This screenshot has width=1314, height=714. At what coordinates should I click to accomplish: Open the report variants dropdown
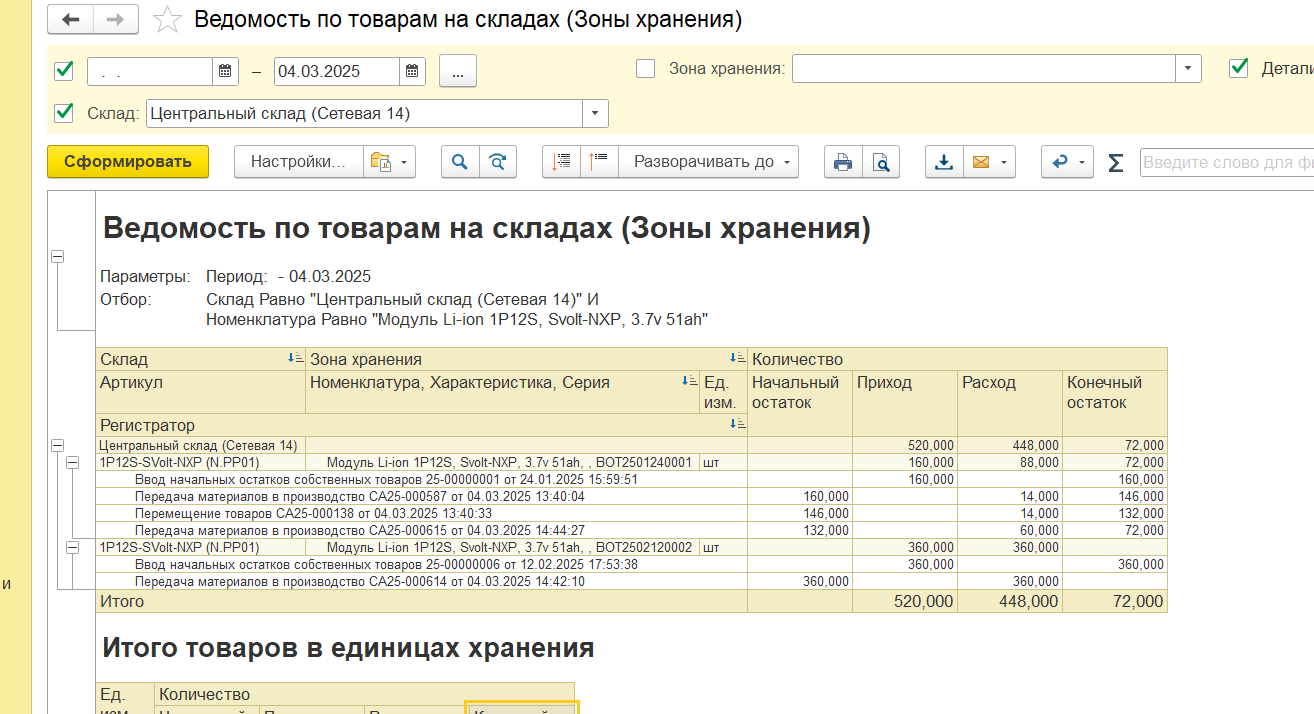[389, 162]
